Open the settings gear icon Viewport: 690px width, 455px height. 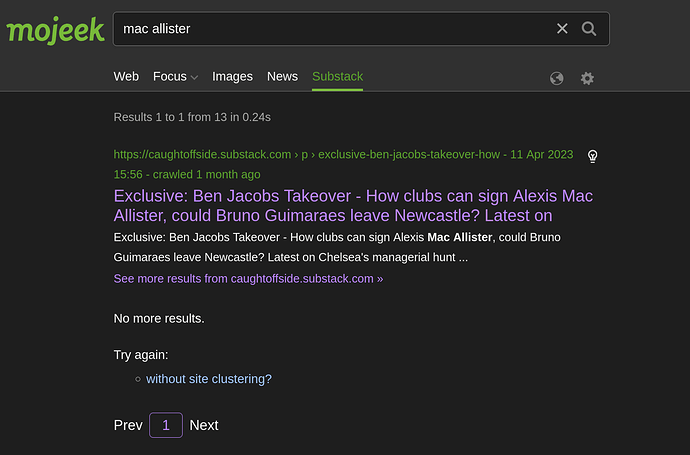[587, 78]
